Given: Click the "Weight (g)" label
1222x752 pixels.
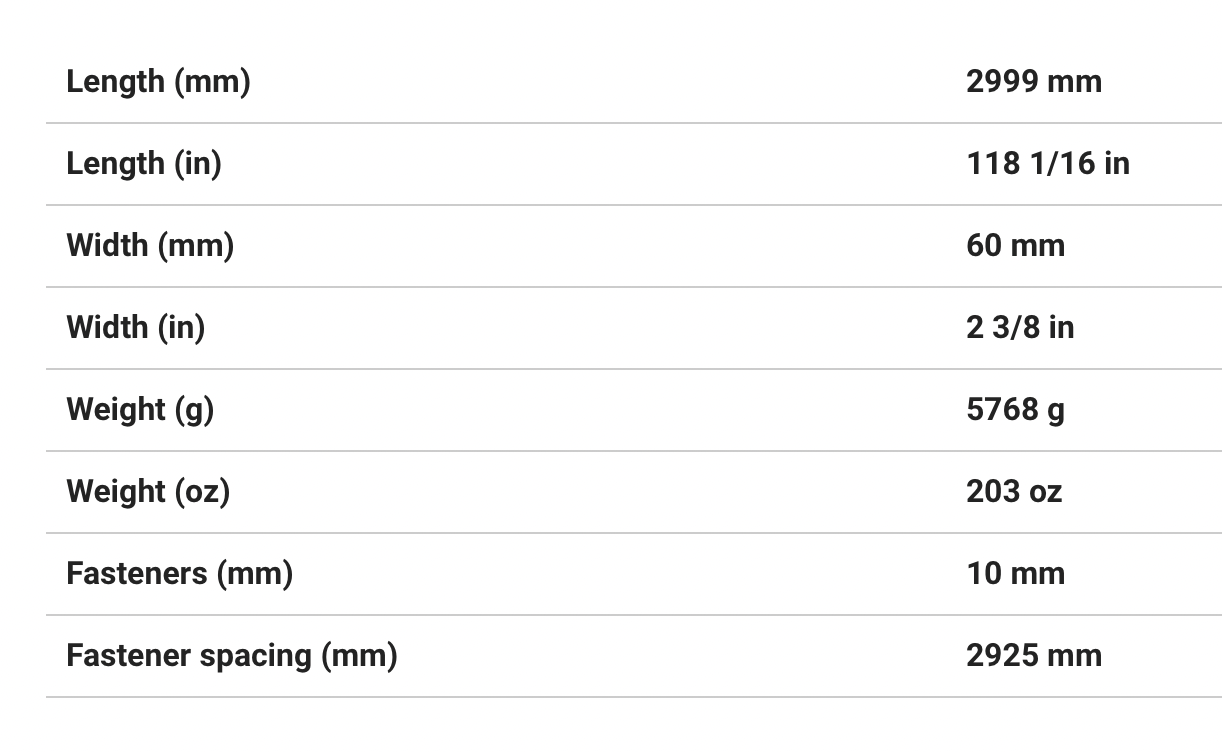Looking at the screenshot, I should 140,409.
